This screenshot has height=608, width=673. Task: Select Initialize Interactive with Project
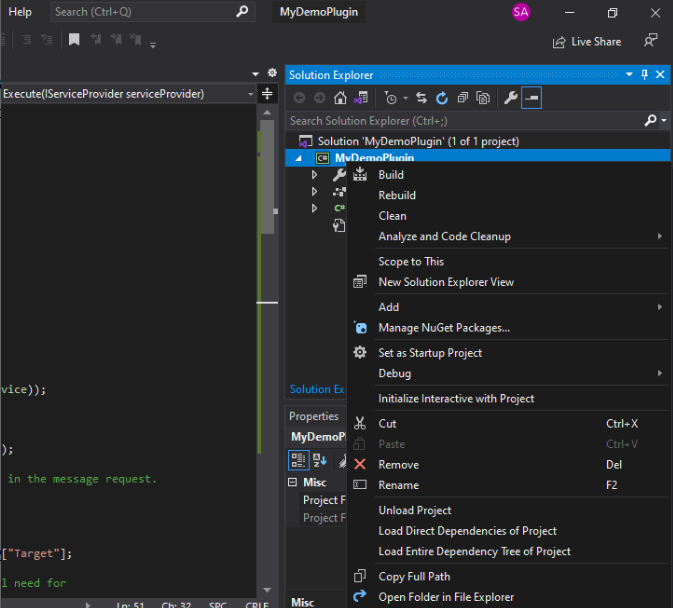tap(509, 399)
